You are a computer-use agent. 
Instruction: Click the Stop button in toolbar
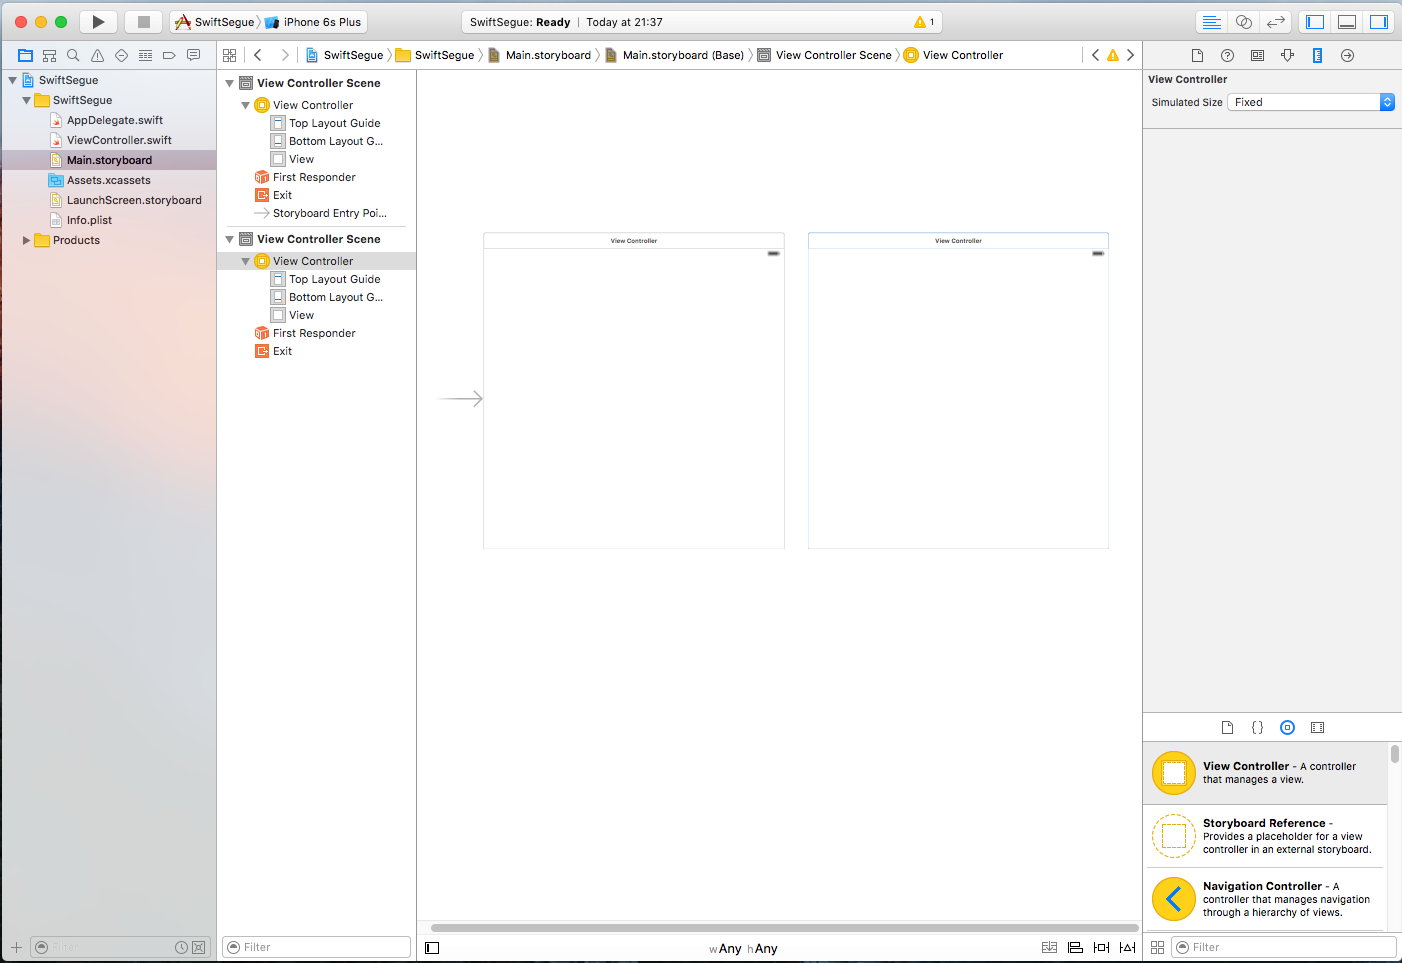pyautogui.click(x=143, y=22)
